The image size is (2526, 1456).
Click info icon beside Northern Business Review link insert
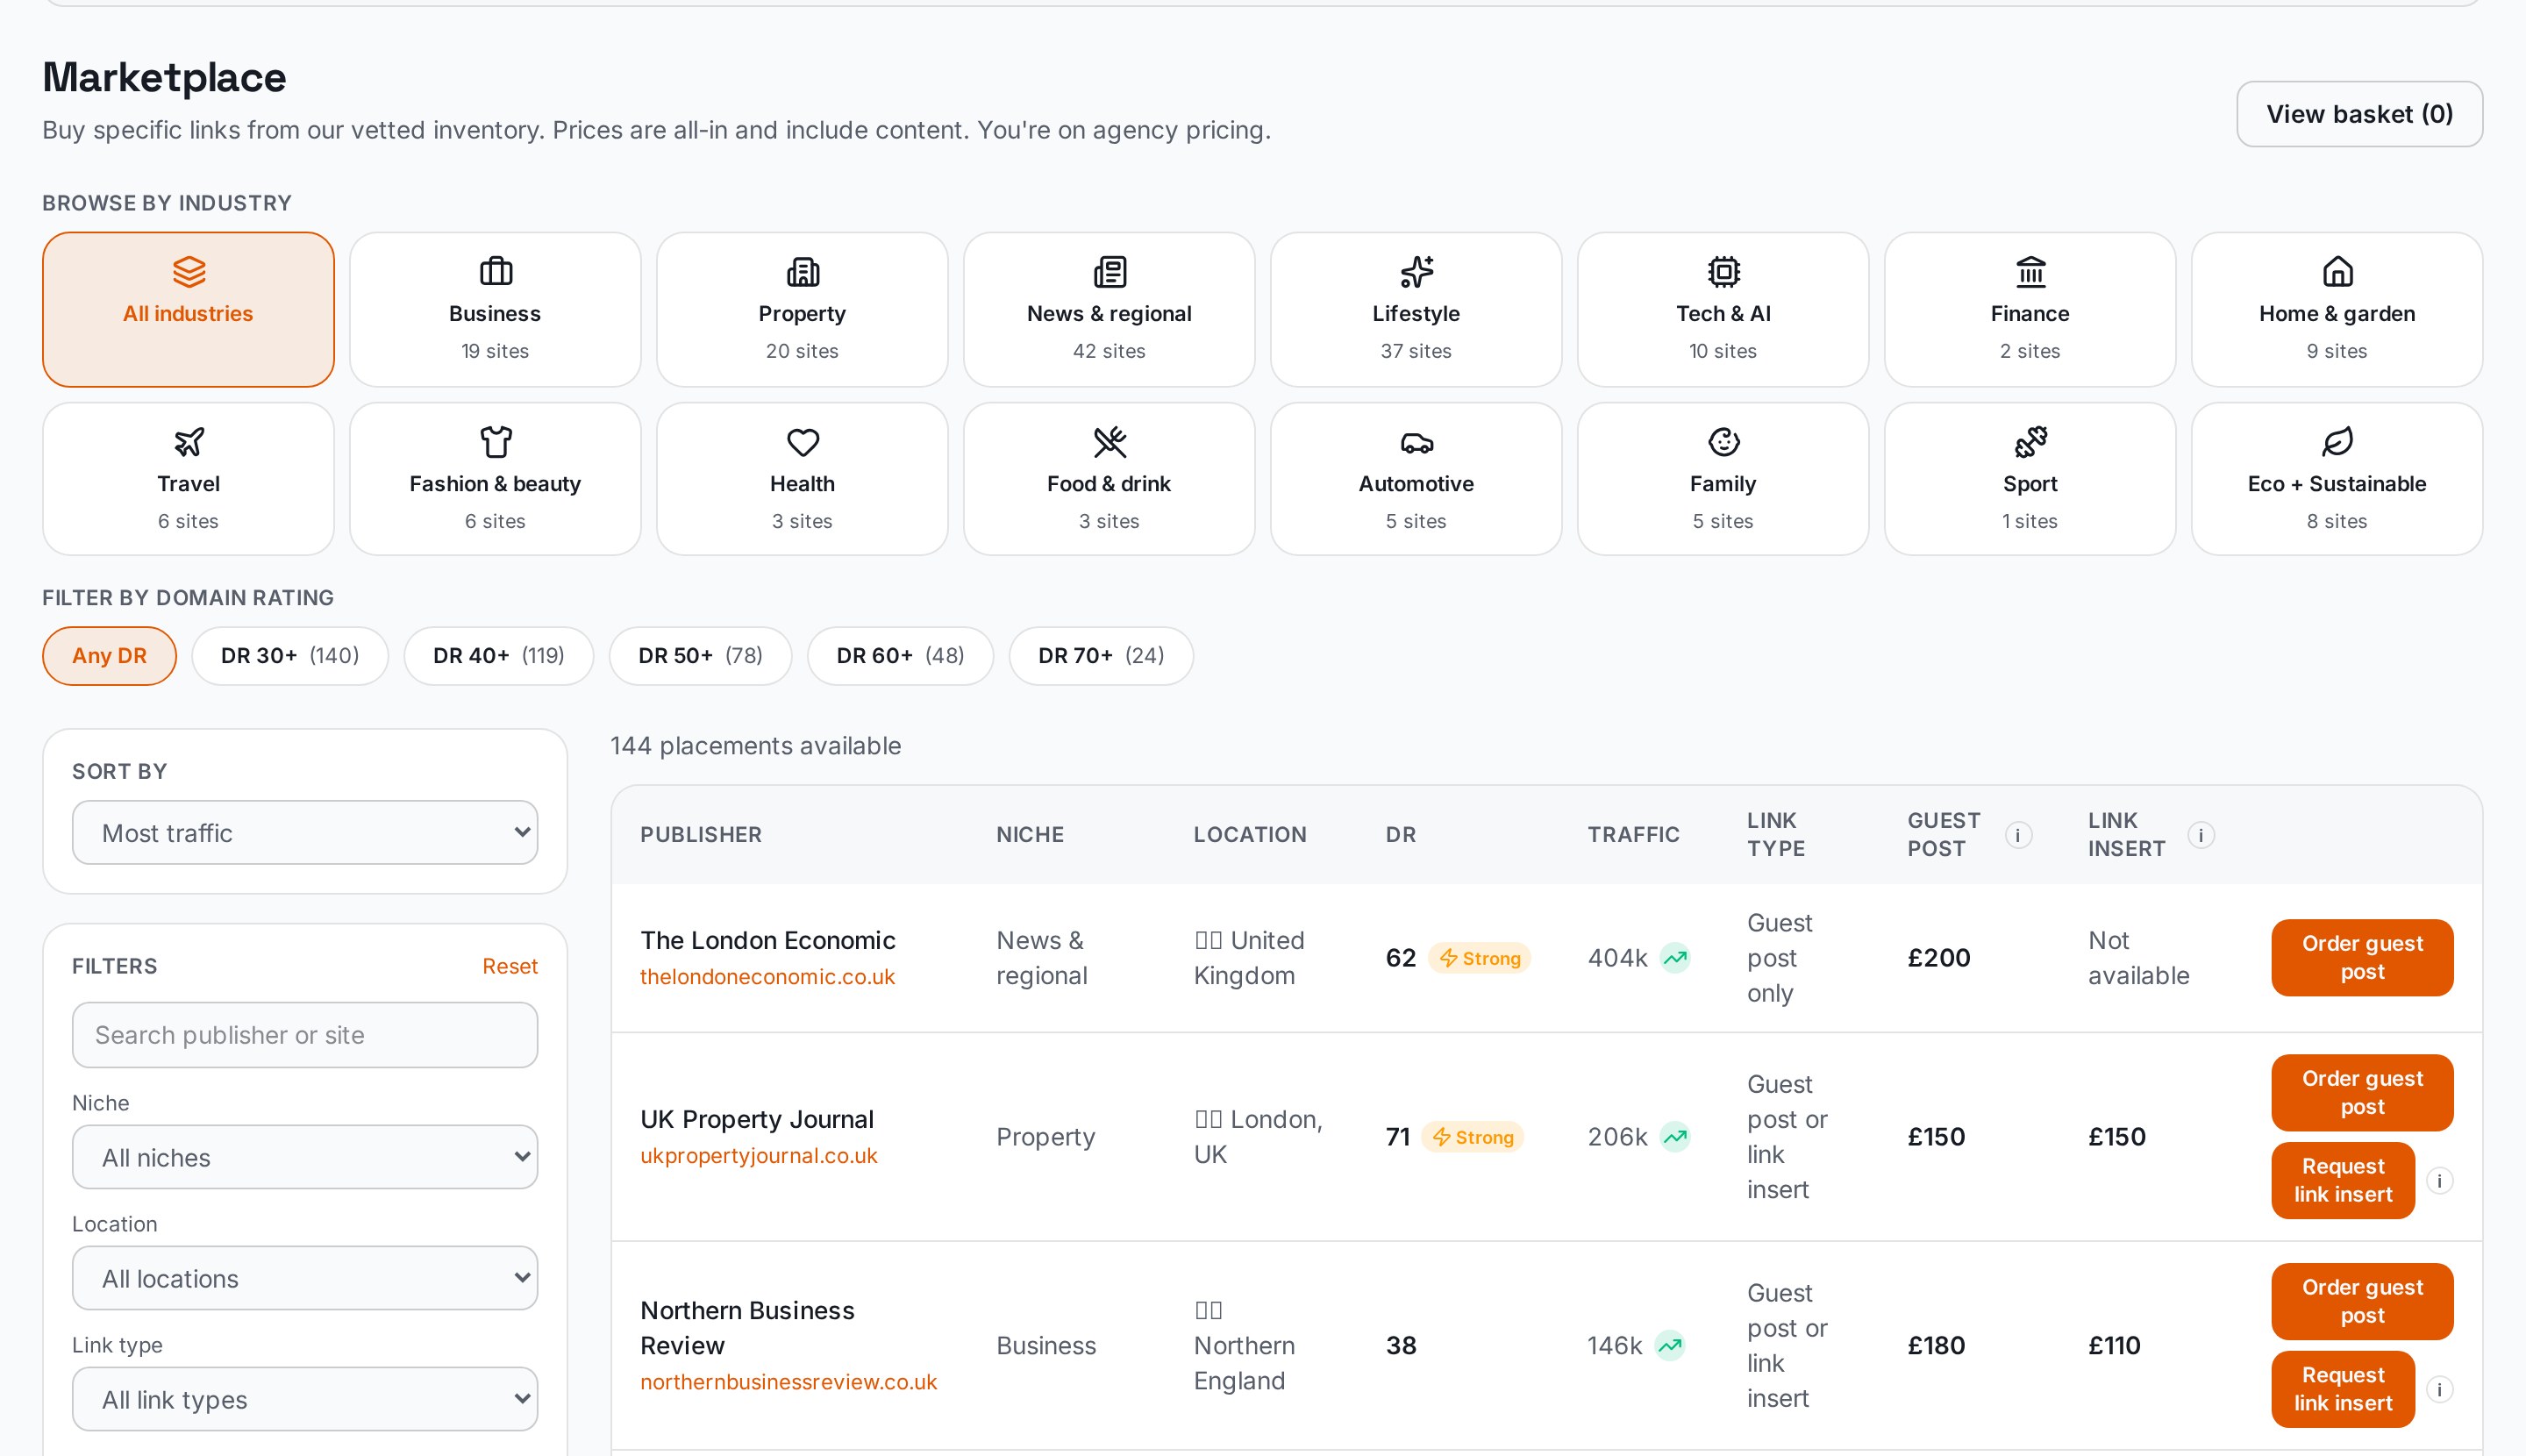tap(2439, 1390)
